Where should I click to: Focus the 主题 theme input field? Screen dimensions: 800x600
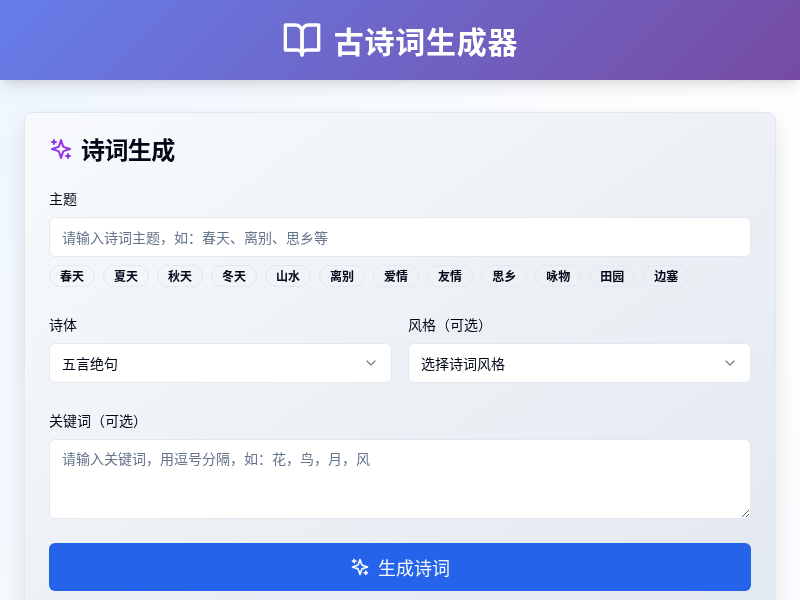(x=399, y=237)
